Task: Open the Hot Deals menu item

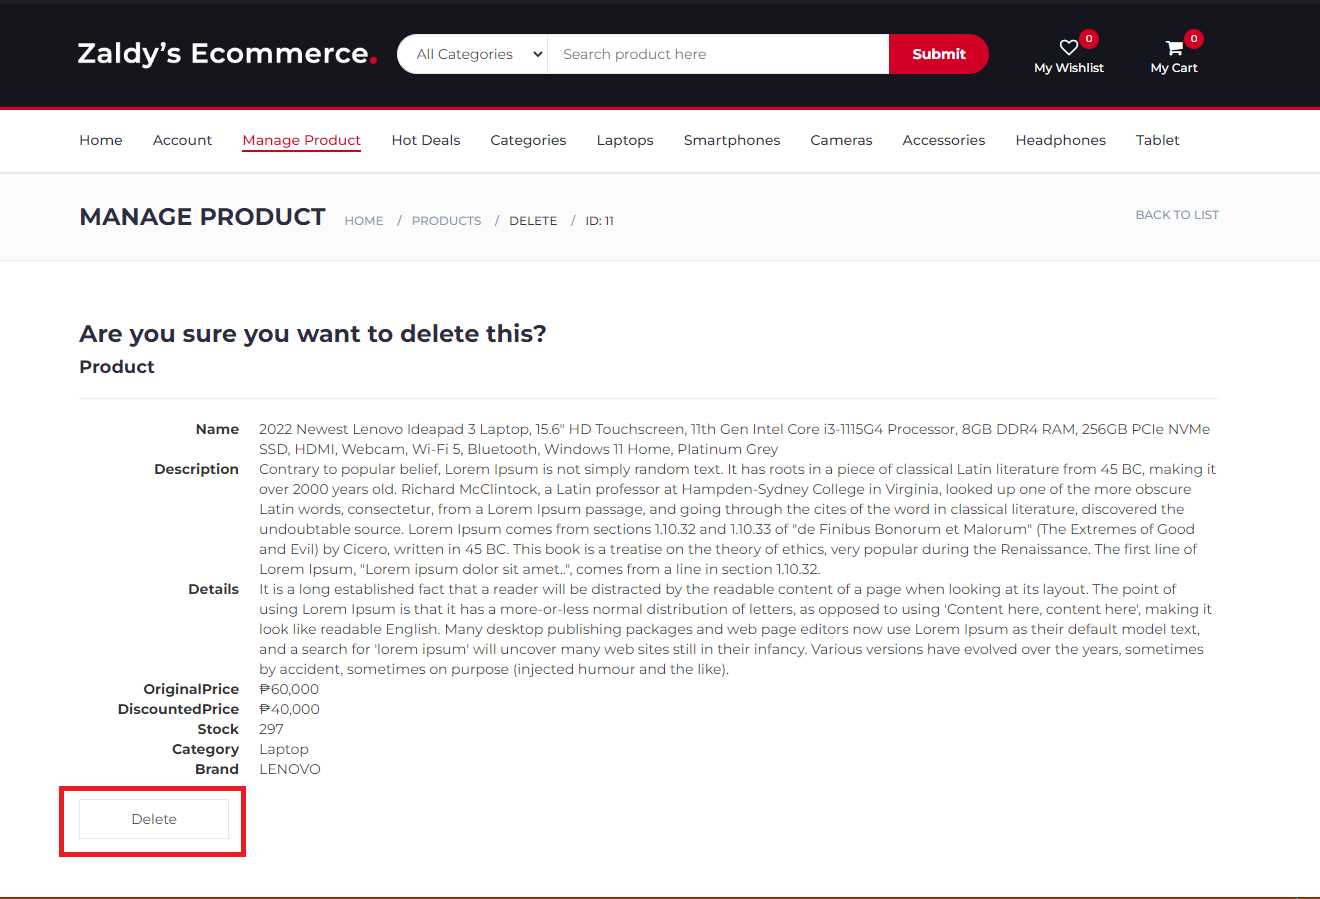Action: click(425, 140)
